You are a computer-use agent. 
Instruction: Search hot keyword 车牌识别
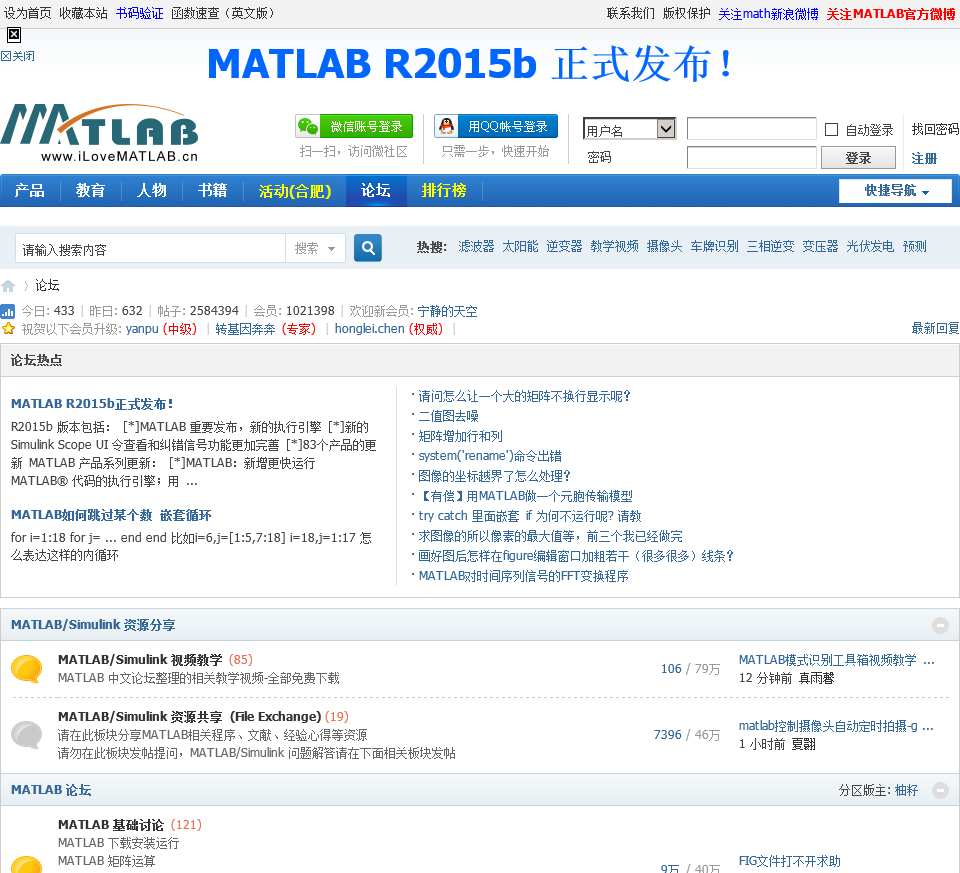[x=714, y=246]
